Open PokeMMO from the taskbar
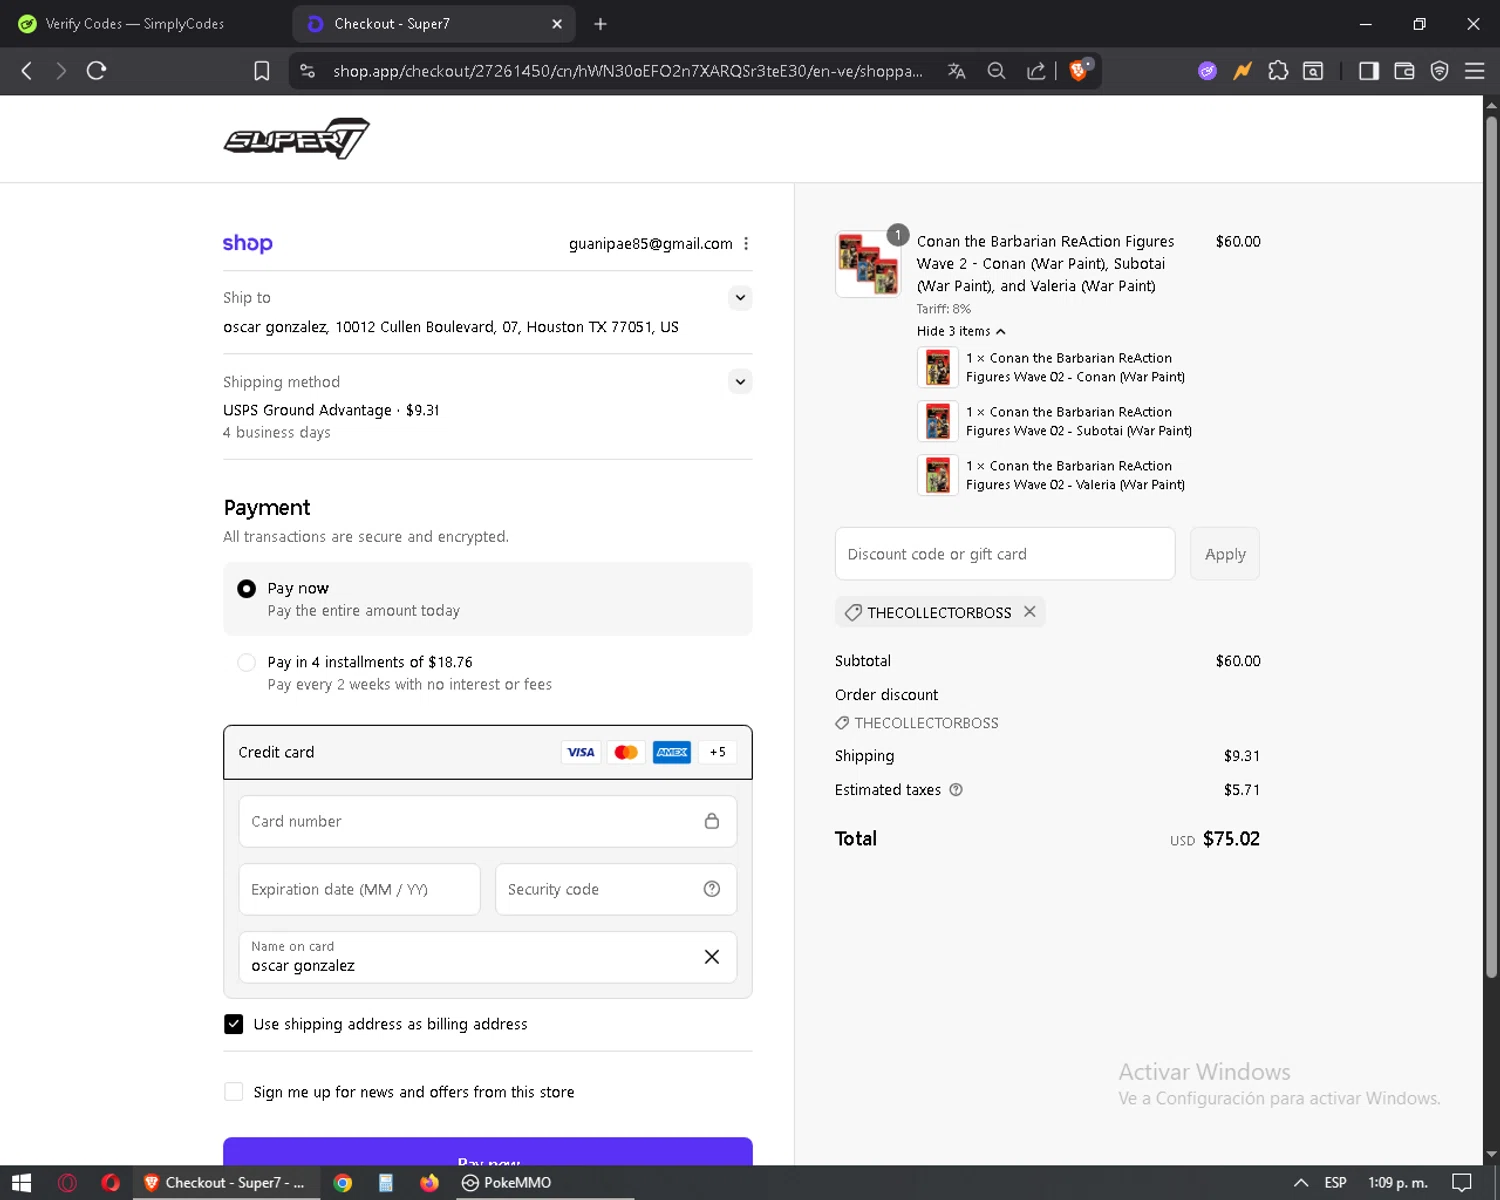The height and width of the screenshot is (1200, 1500). 507,1183
